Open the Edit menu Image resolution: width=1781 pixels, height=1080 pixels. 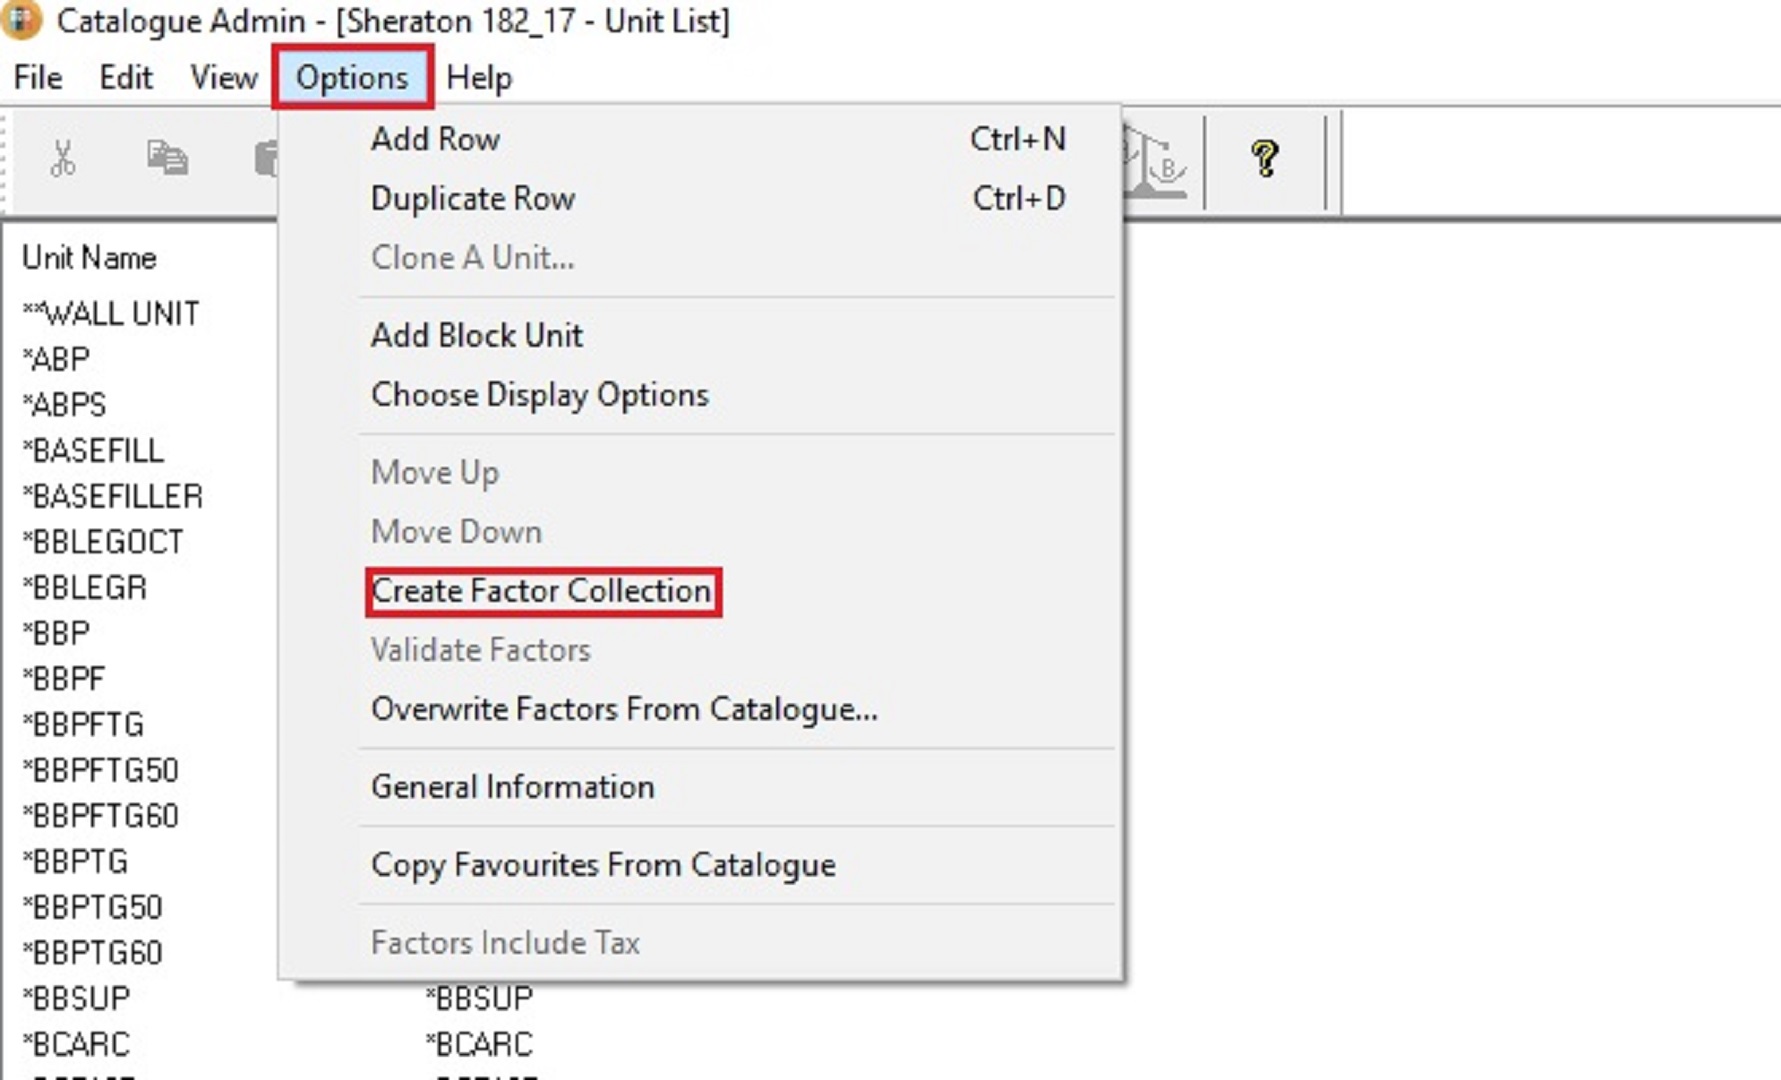[x=126, y=77]
